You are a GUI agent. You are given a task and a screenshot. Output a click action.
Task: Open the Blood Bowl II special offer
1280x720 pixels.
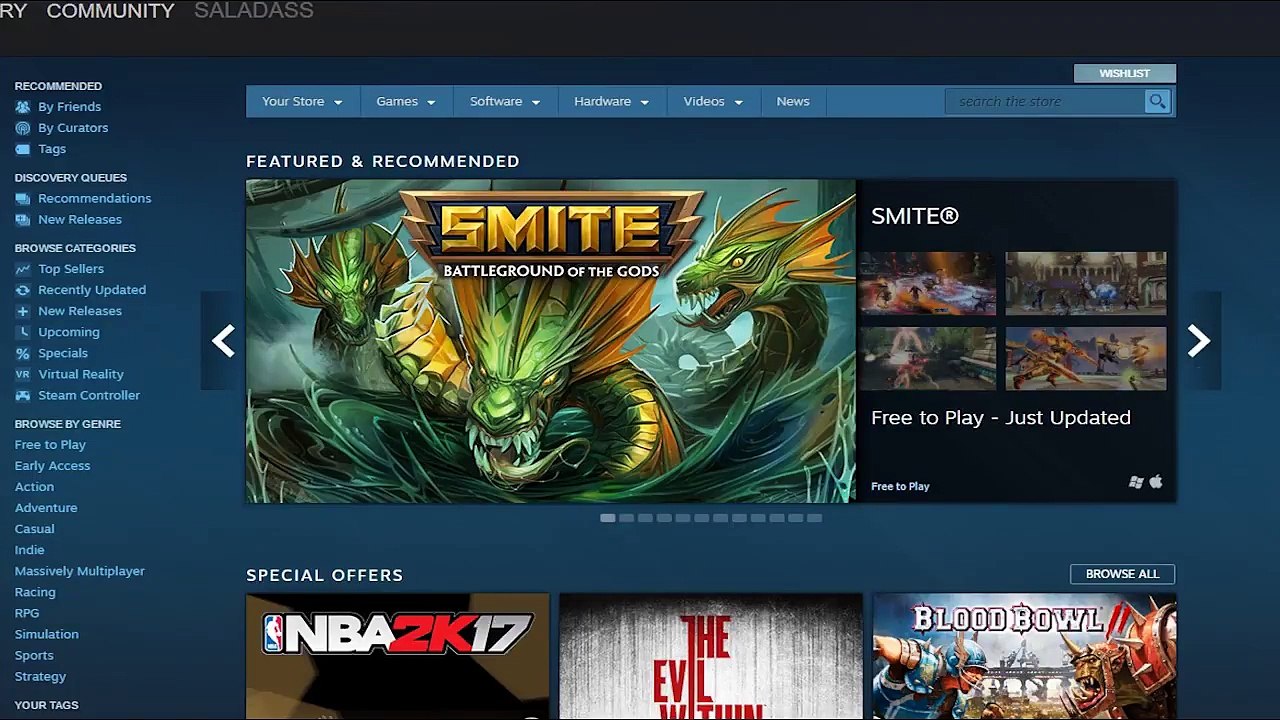[x=1024, y=656]
